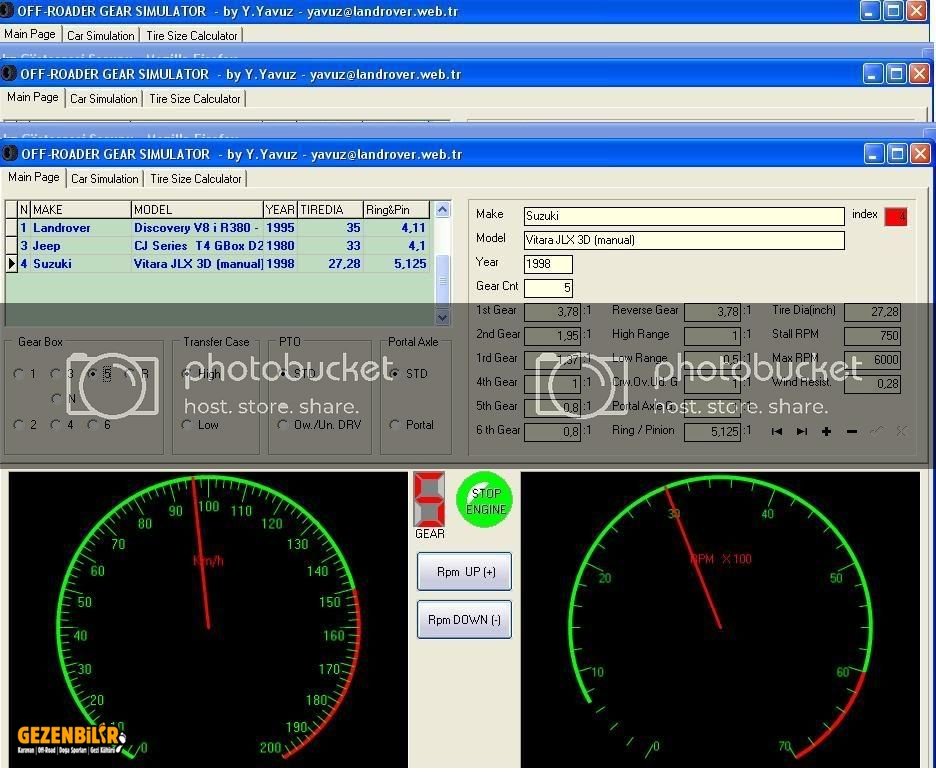This screenshot has width=936, height=772.
Task: Click the Year field showing 1998
Action: tap(548, 264)
